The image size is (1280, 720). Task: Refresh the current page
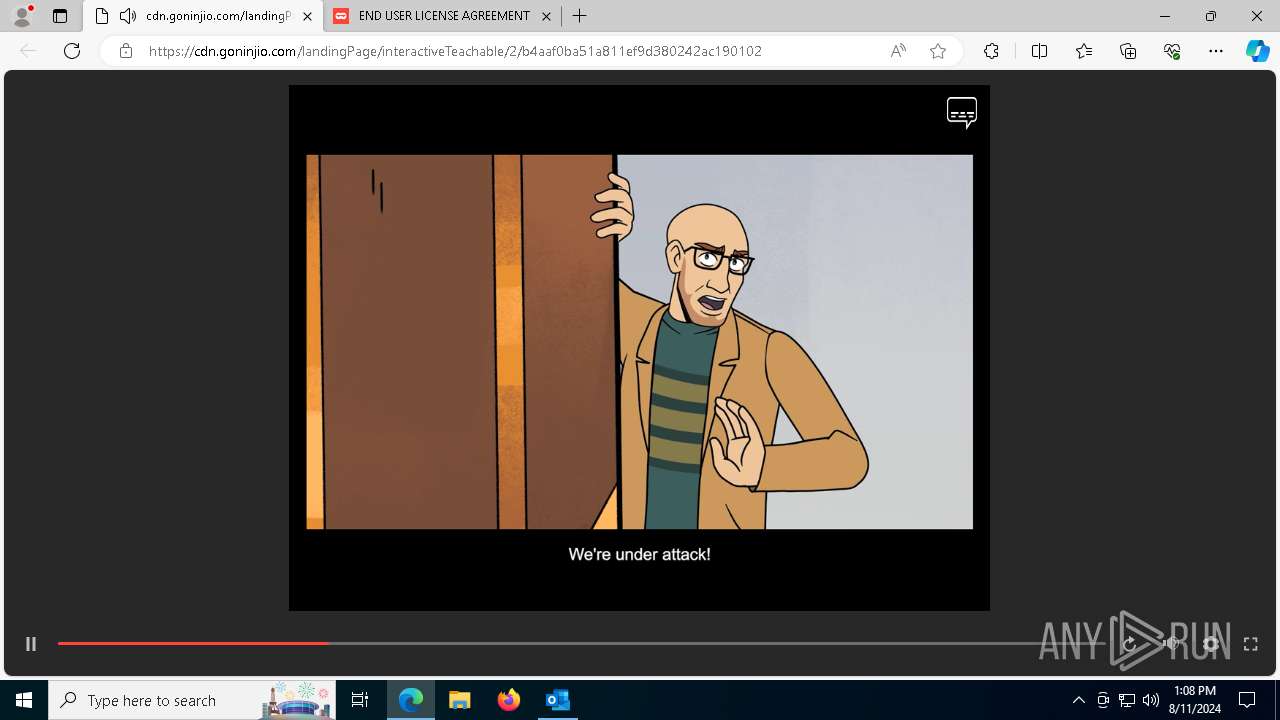pyautogui.click(x=72, y=51)
